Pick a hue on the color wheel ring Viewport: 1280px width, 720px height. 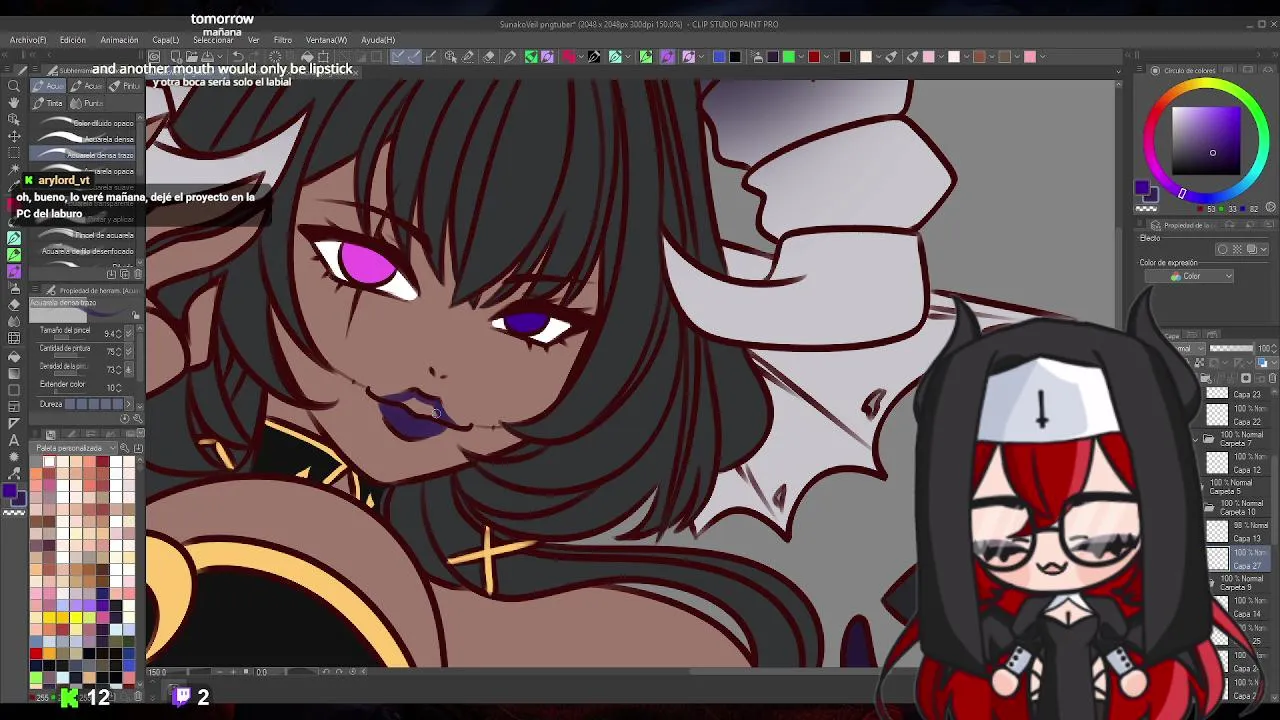pos(1206,83)
